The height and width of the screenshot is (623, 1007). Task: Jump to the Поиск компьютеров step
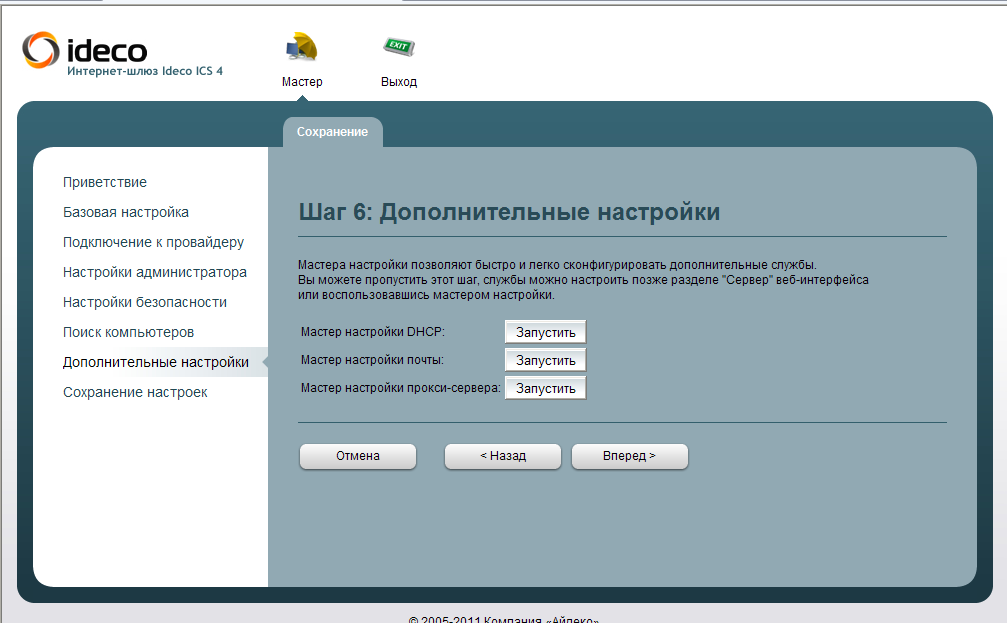click(x=128, y=332)
